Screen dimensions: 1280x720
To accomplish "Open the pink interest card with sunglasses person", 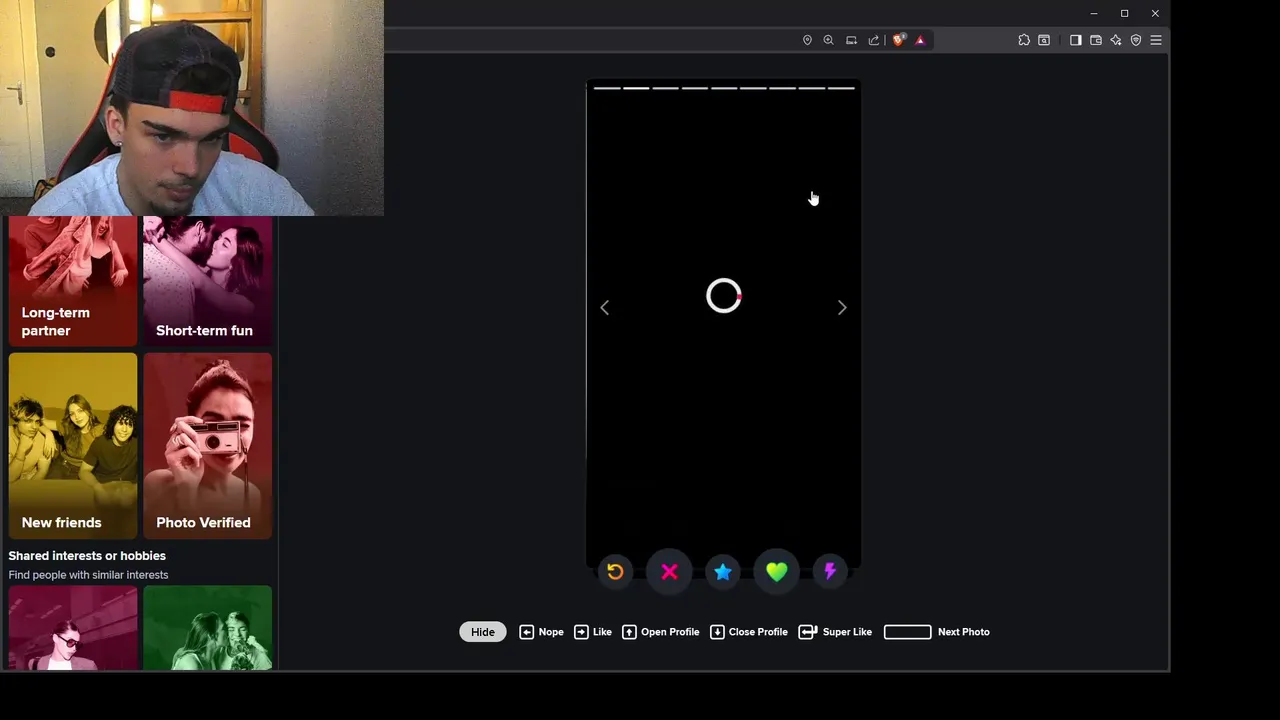I will tap(73, 628).
